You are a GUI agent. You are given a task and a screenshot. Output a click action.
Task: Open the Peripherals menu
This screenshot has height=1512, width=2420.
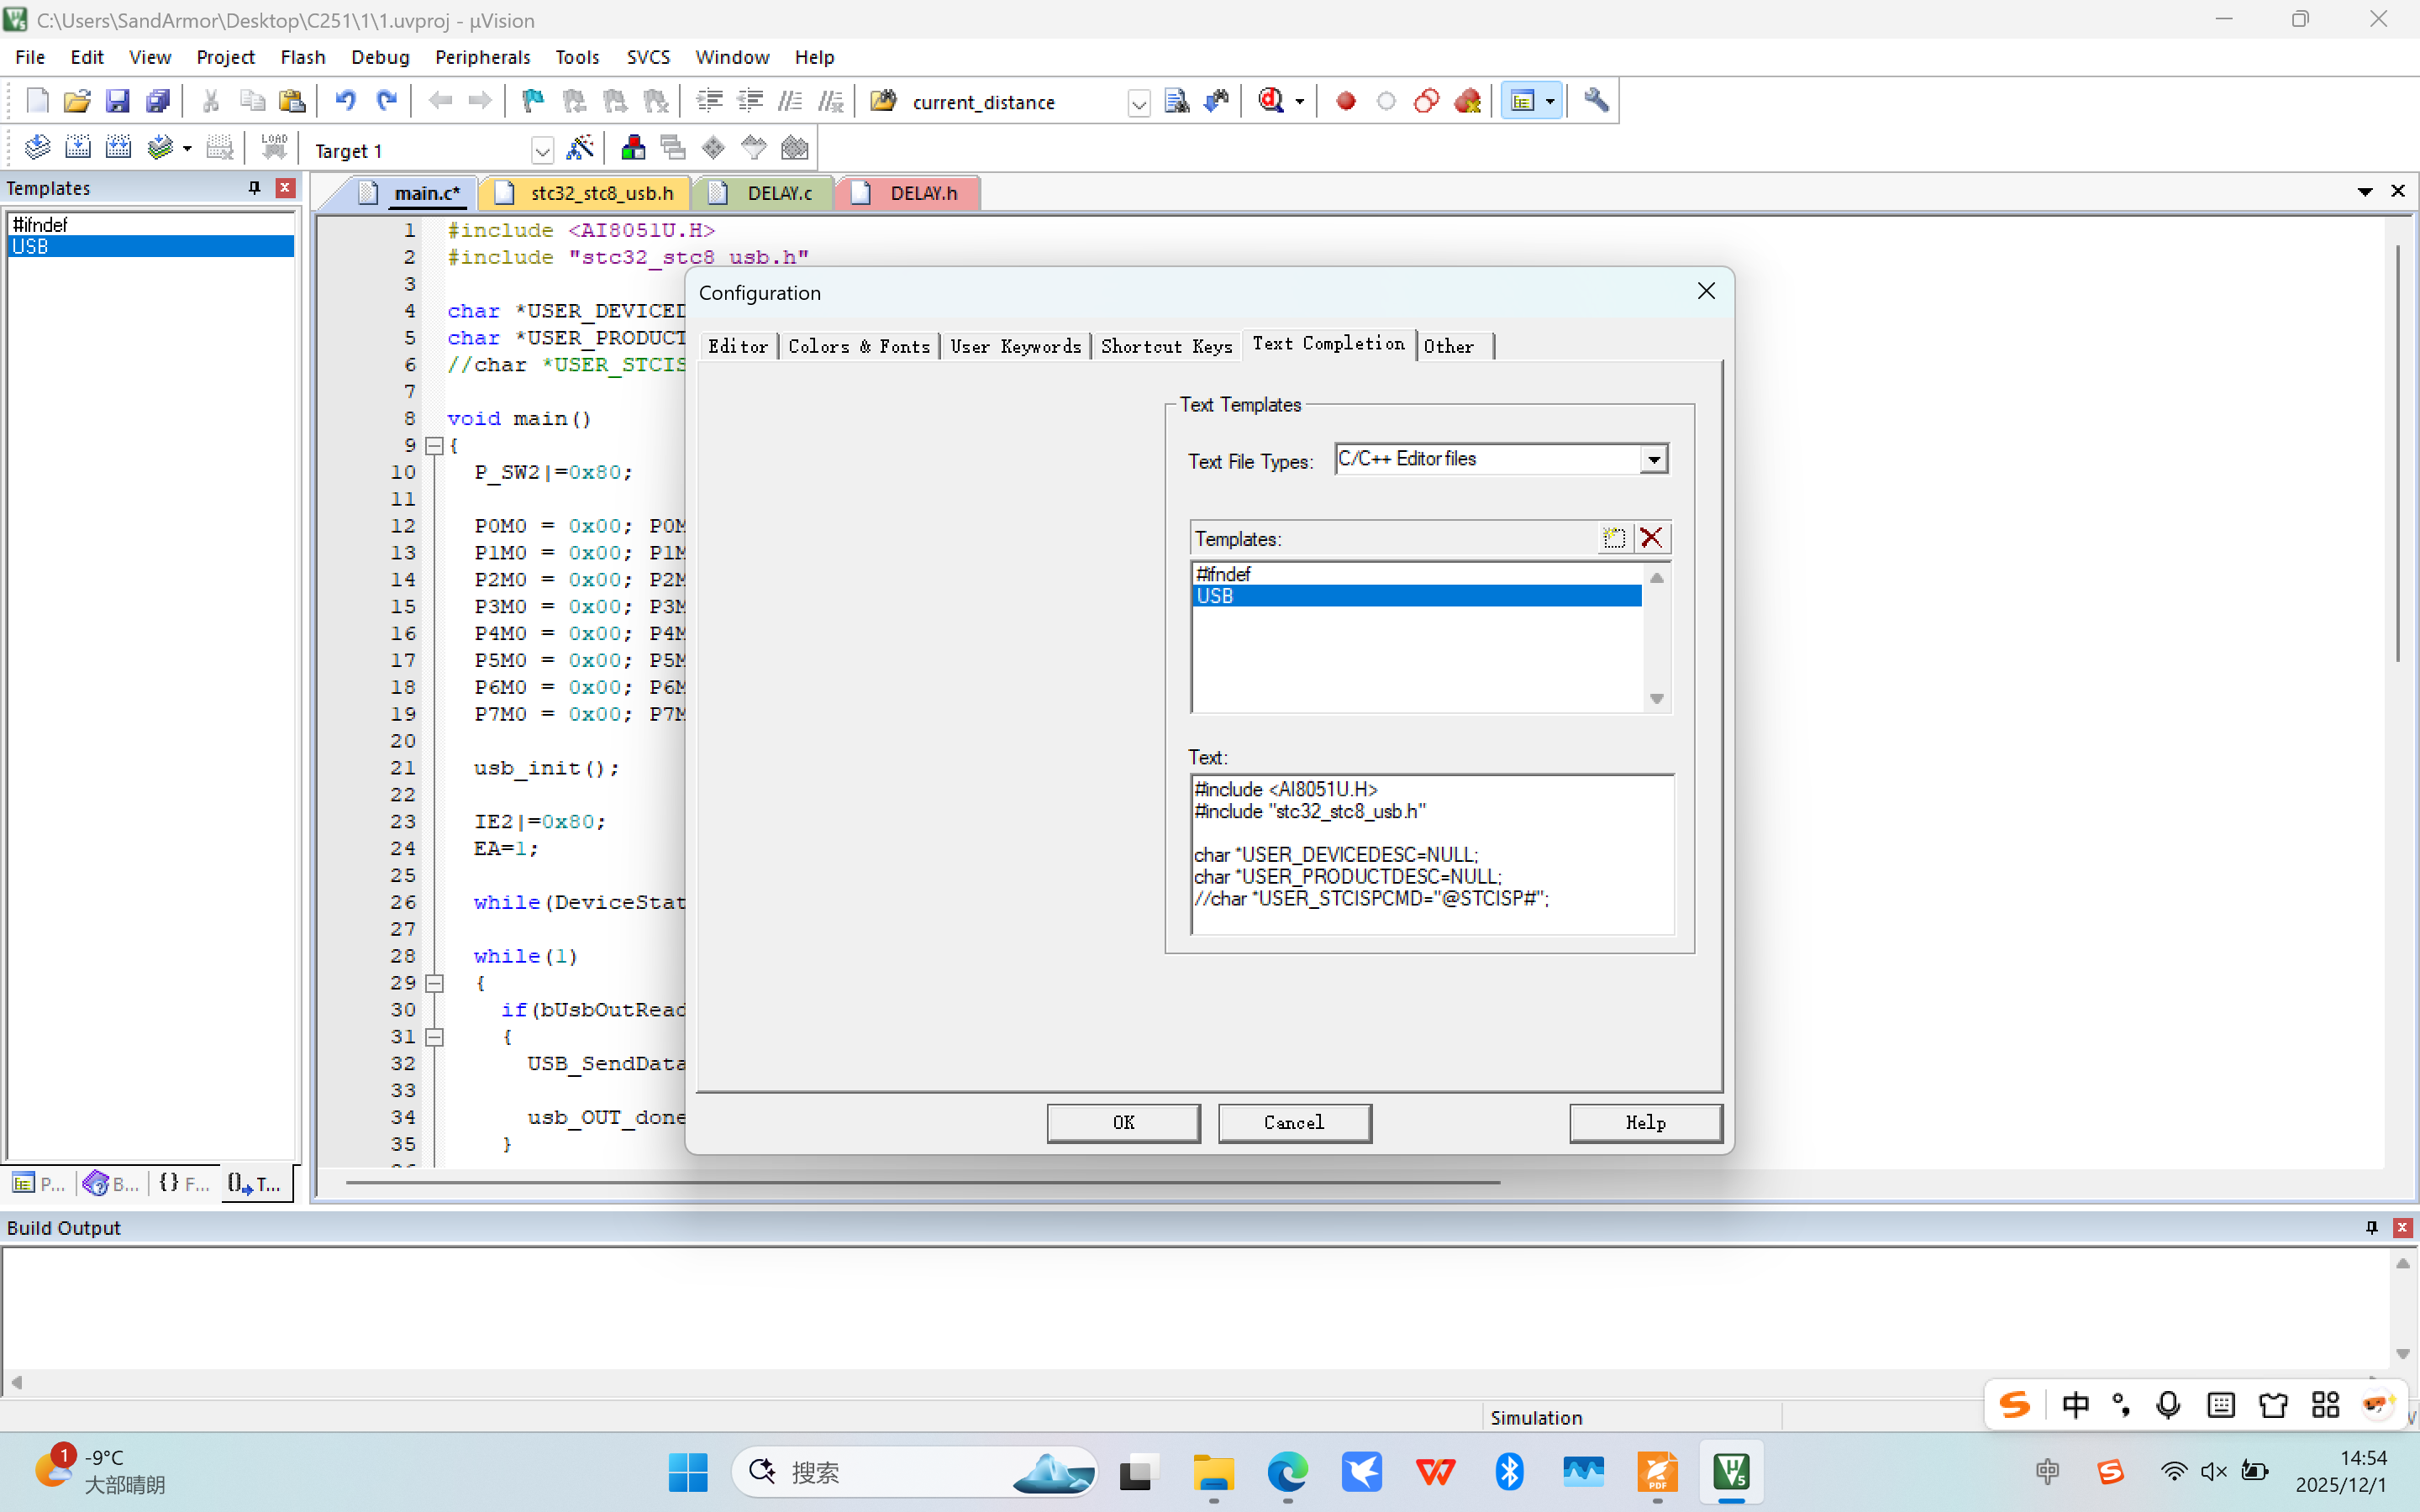[482, 57]
